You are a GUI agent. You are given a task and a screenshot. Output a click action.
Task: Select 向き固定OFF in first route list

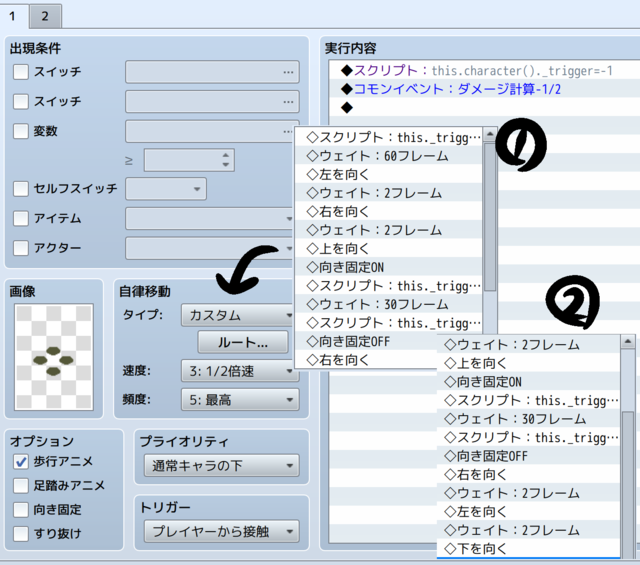[366, 341]
